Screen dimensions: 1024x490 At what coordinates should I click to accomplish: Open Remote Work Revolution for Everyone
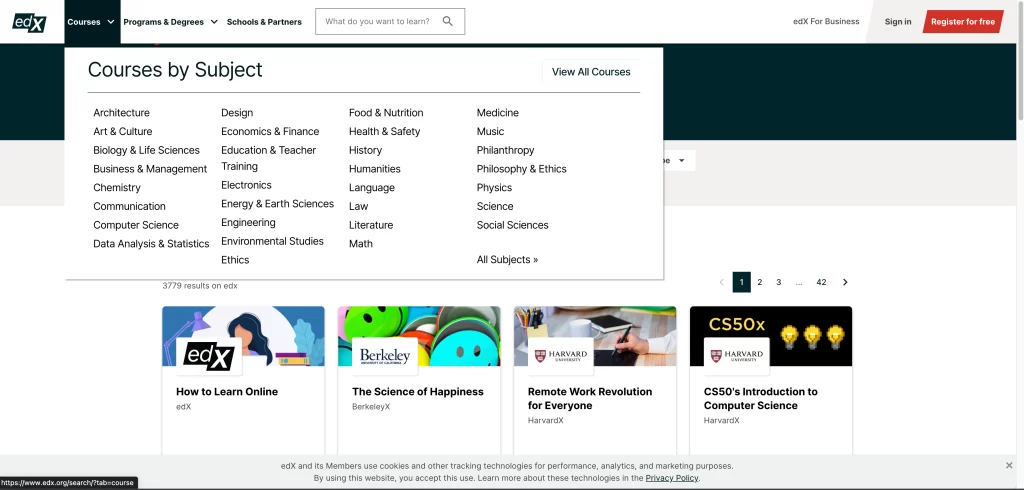(590, 399)
